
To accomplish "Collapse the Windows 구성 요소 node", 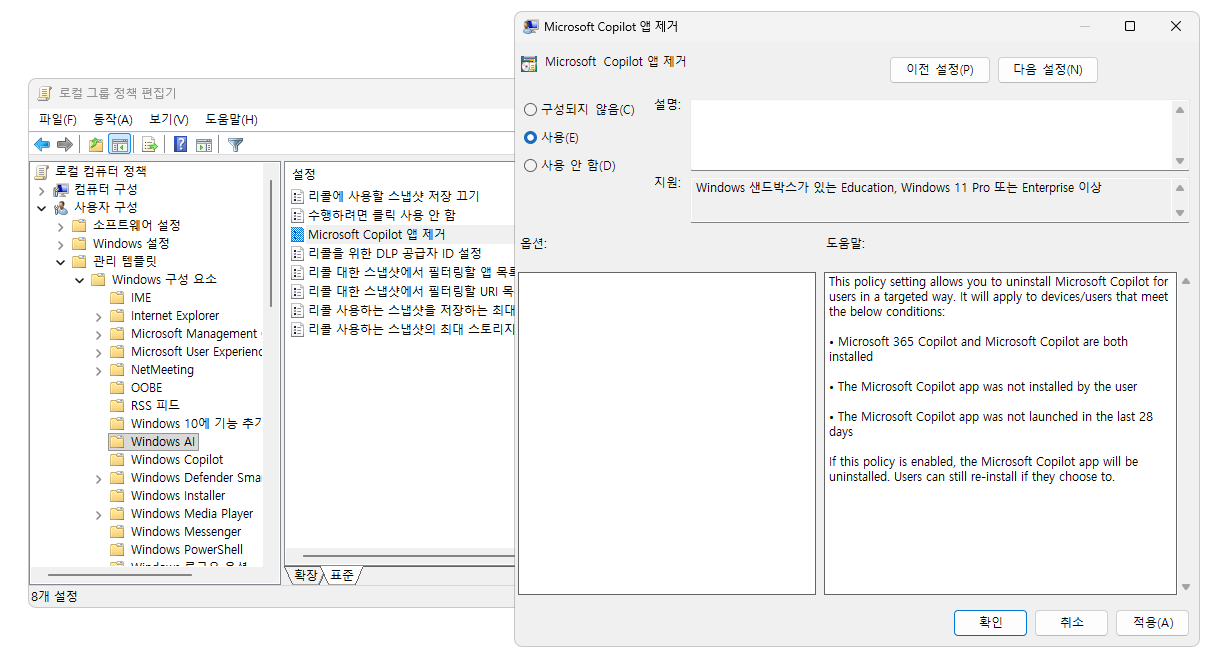I will click(x=79, y=280).
